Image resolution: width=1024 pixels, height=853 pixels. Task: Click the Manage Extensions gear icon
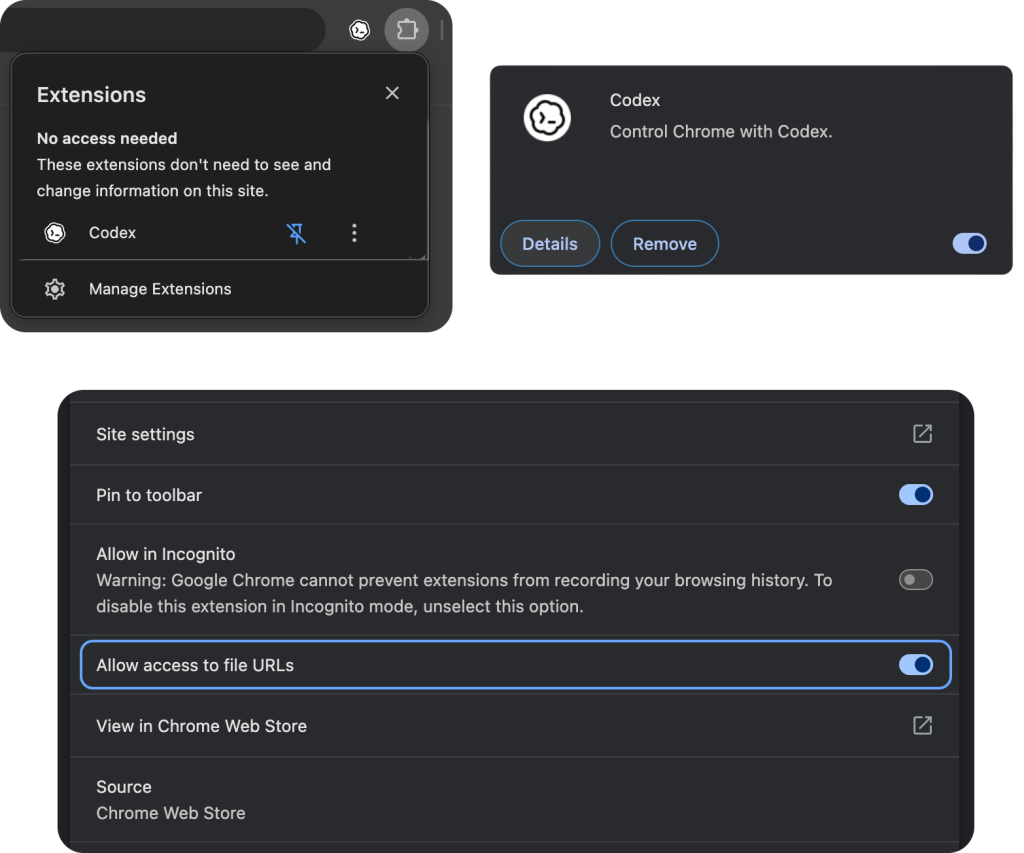click(x=55, y=289)
